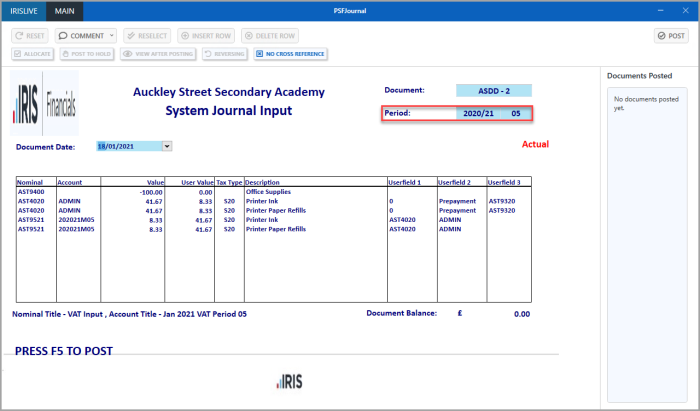The width and height of the screenshot is (700, 411).
Task: Toggle VIEW AFTER POSTING
Action: tap(158, 54)
